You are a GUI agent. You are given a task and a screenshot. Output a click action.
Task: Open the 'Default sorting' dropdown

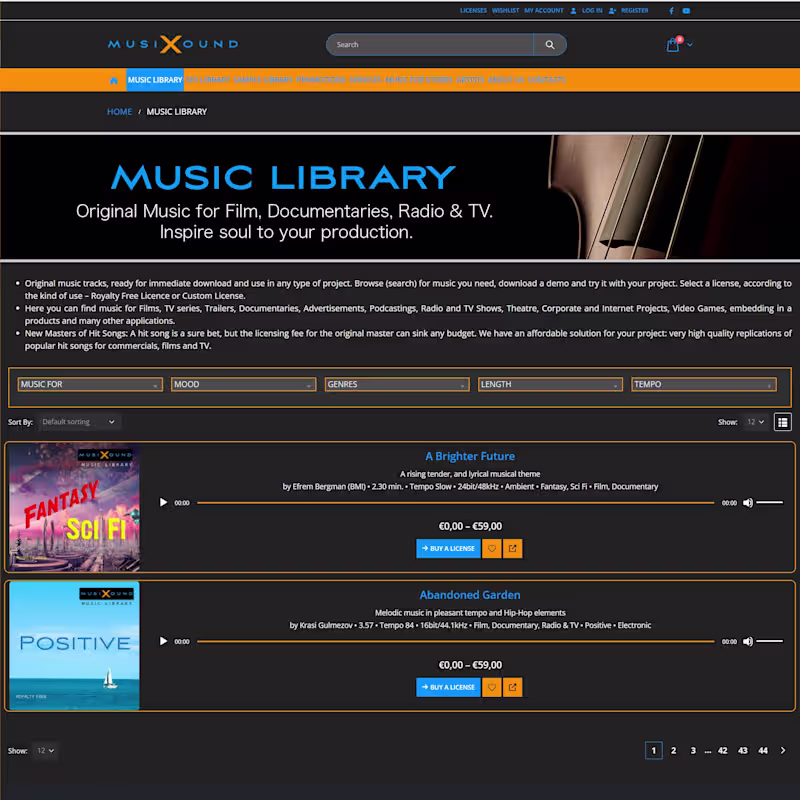click(x=79, y=422)
